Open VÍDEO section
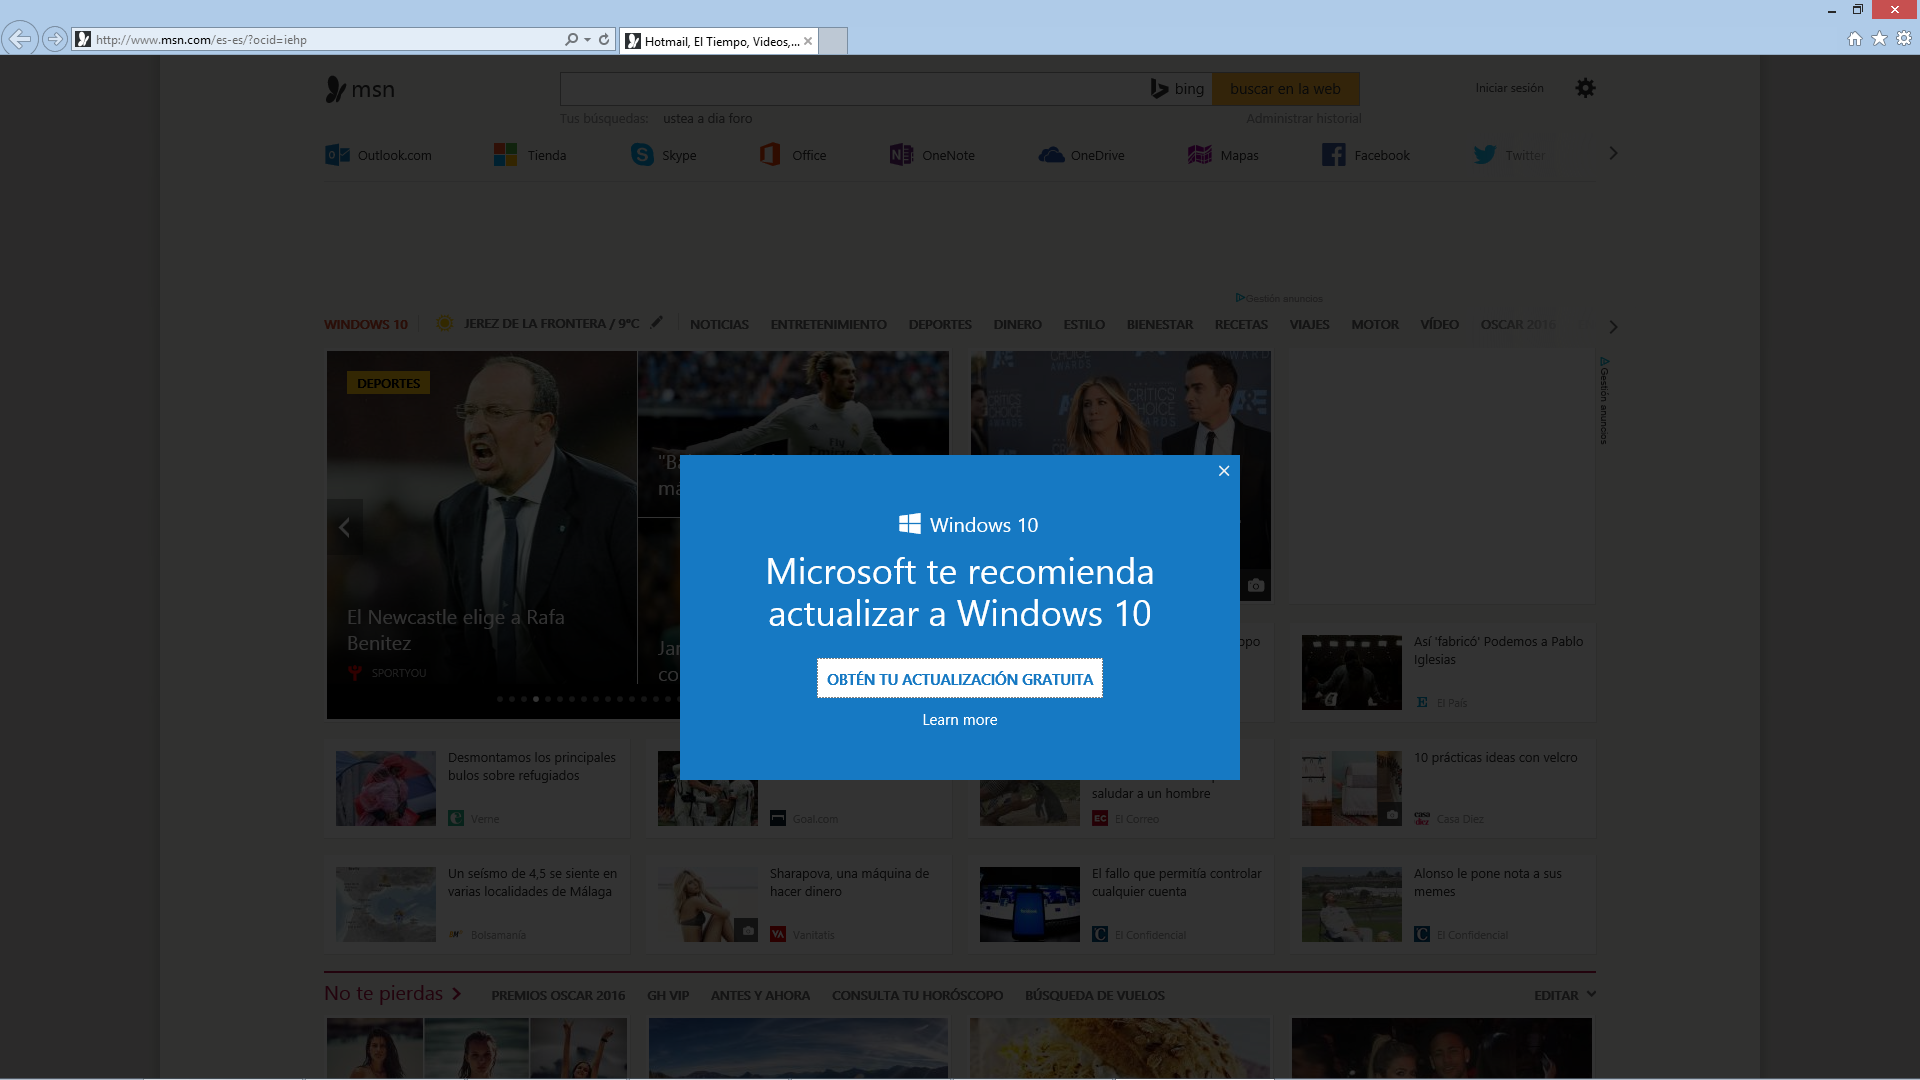1920x1080 pixels. (1439, 324)
